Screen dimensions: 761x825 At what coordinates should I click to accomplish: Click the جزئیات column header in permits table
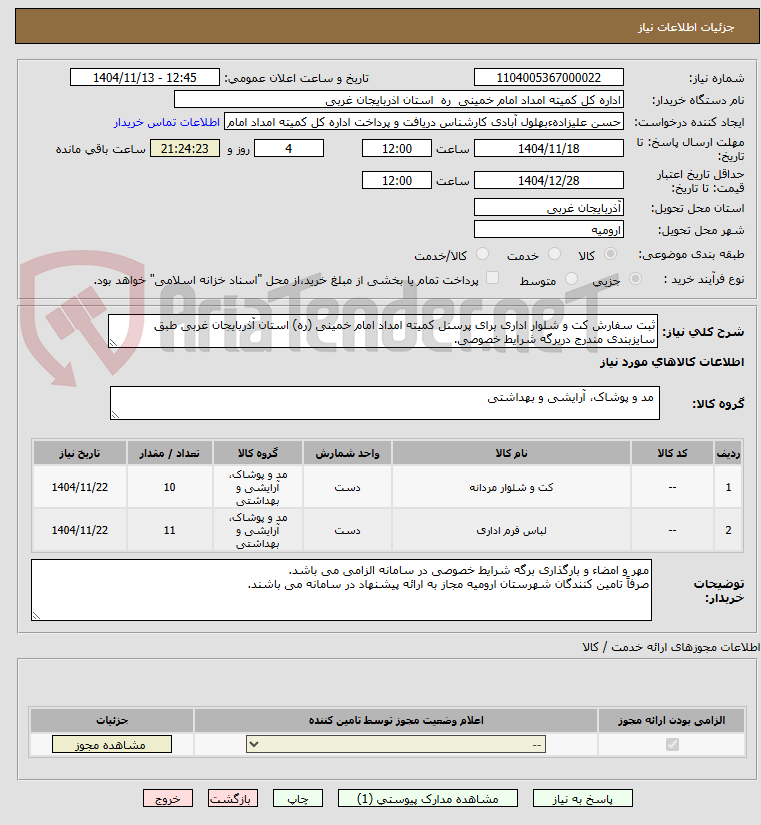click(x=112, y=720)
